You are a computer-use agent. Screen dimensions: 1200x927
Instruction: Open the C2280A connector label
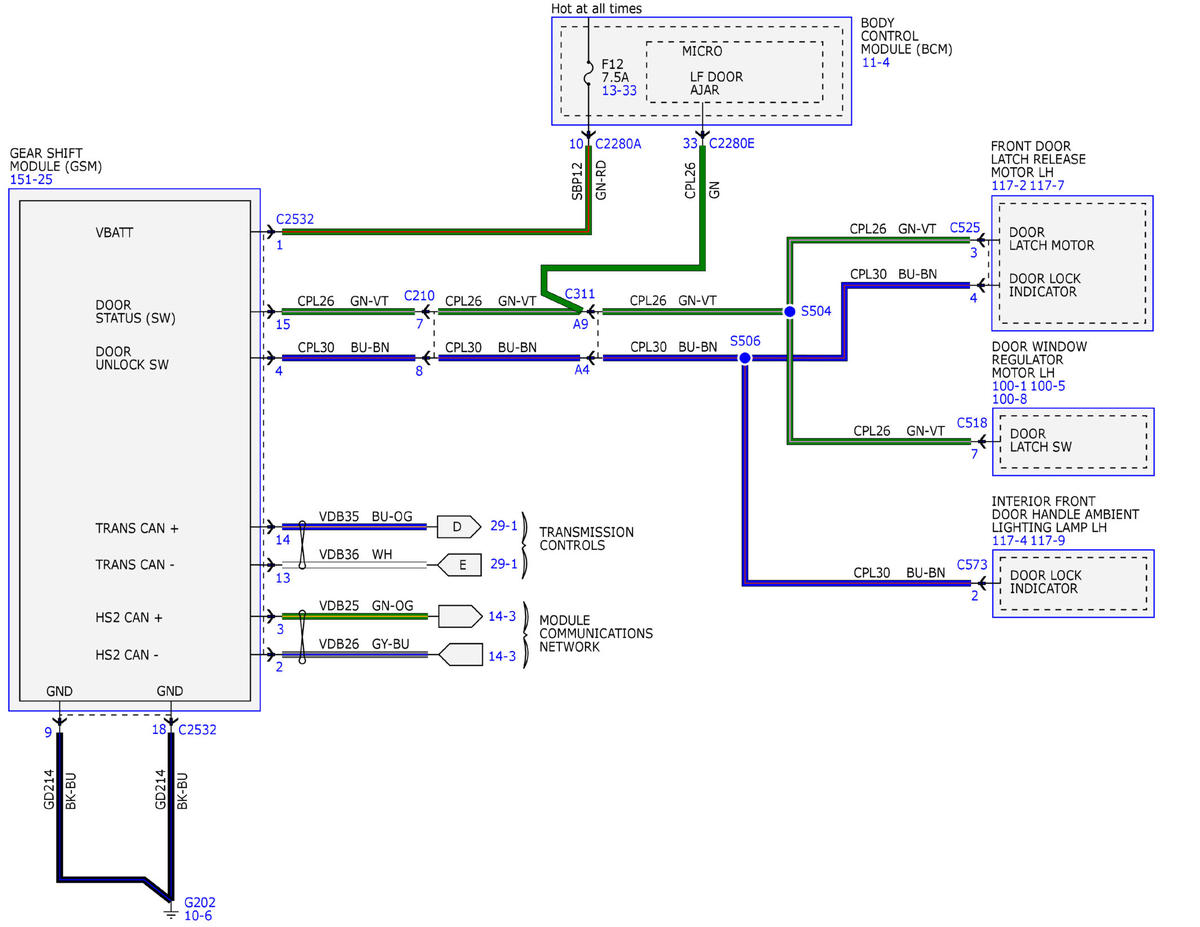[618, 143]
